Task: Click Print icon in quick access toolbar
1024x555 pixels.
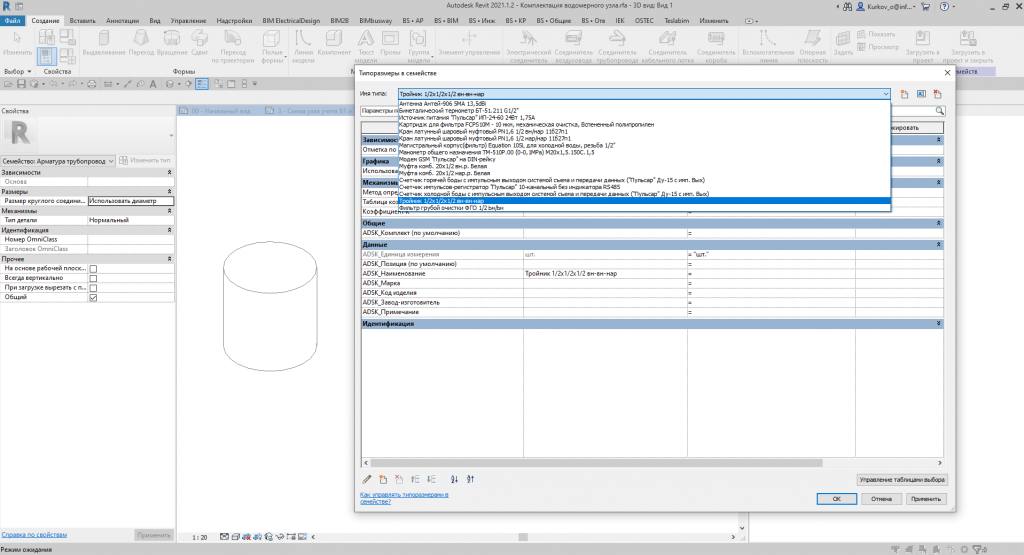Action: (91, 84)
